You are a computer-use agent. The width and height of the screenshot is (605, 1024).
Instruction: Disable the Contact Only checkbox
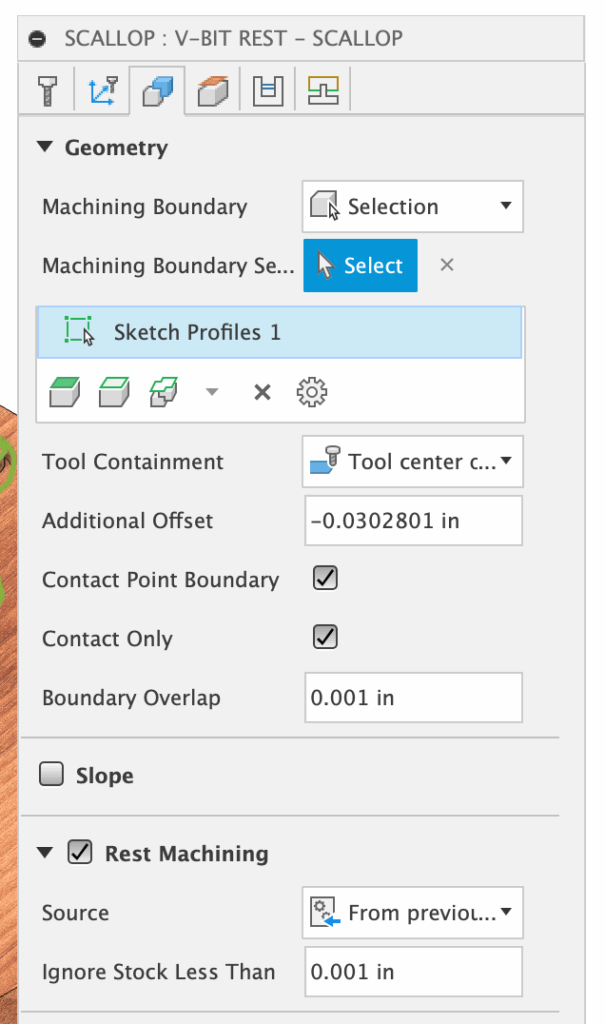click(325, 637)
